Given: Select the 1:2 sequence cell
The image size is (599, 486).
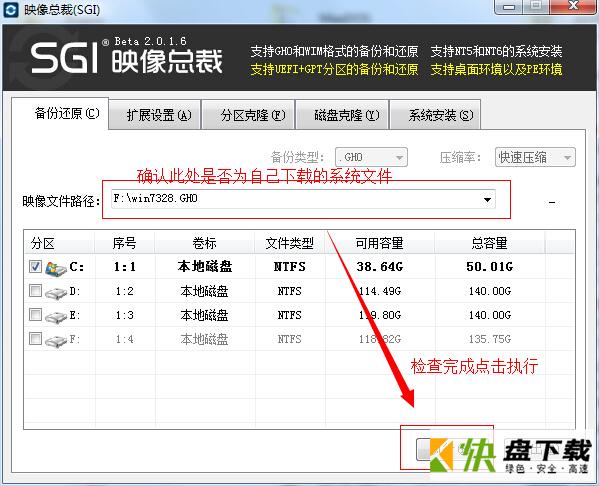Looking at the screenshot, I should 125,291.
